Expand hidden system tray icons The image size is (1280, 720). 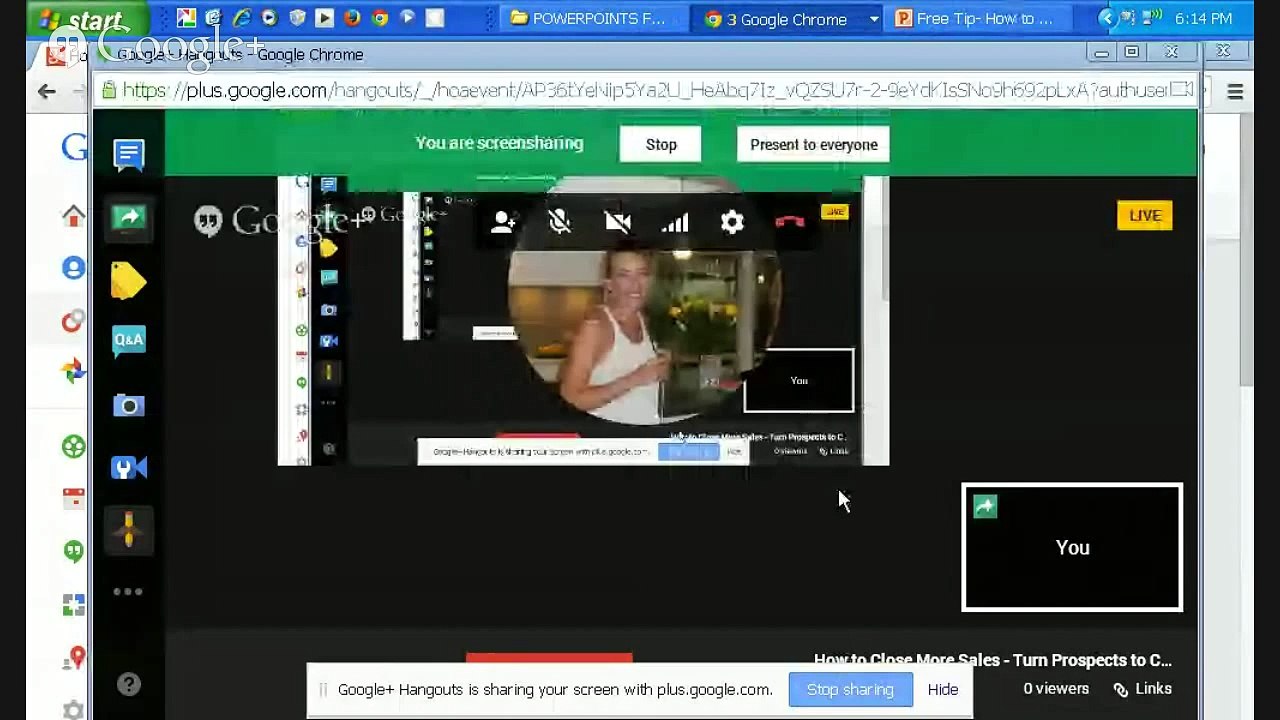1106,18
